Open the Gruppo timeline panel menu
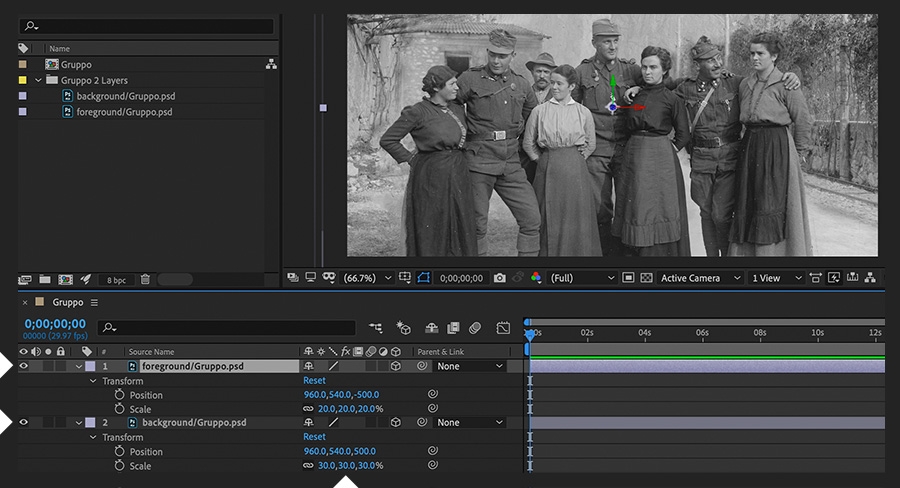The height and width of the screenshot is (488, 900). pyautogui.click(x=95, y=302)
